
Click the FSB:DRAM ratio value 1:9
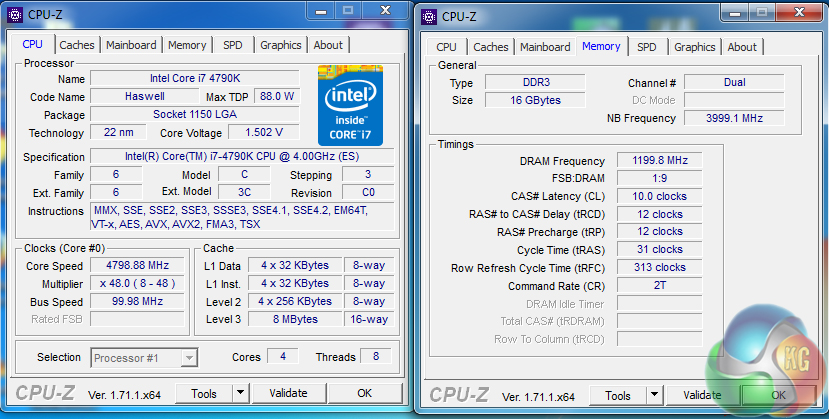(660, 178)
